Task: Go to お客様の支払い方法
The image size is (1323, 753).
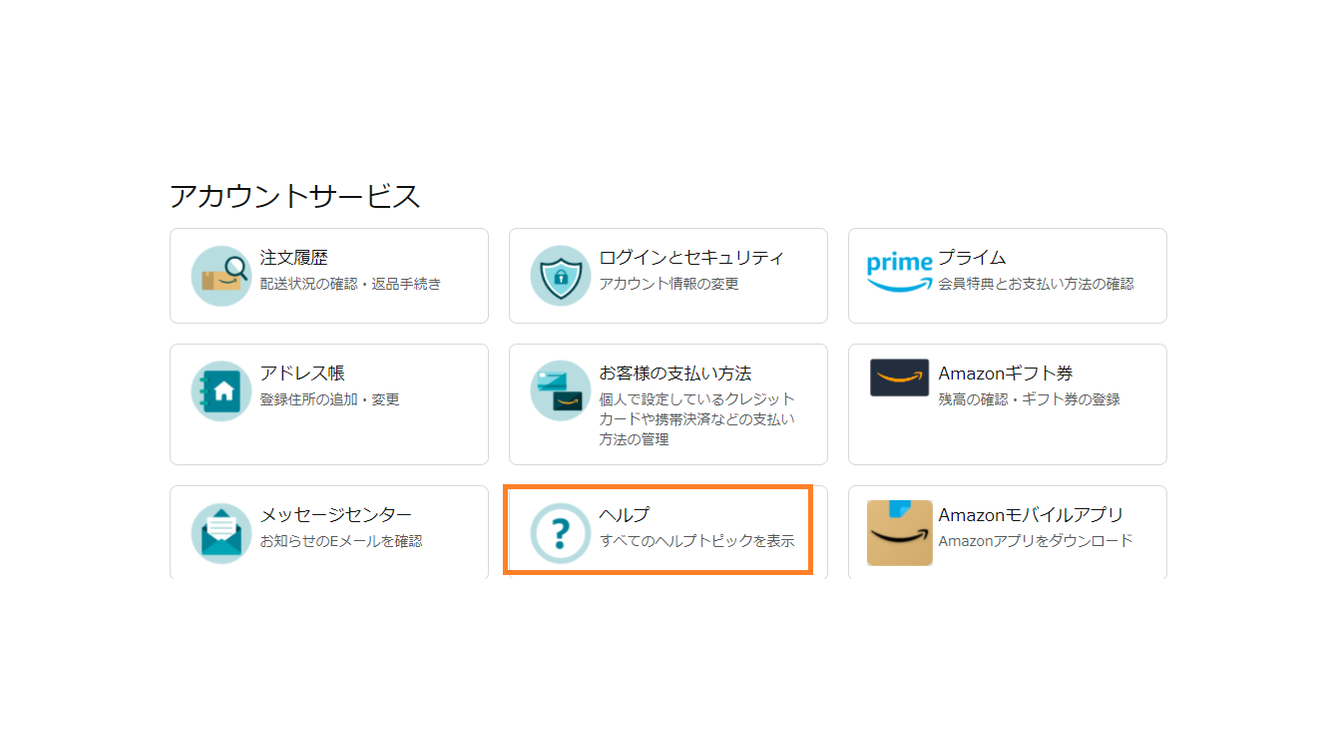Action: [x=675, y=374]
